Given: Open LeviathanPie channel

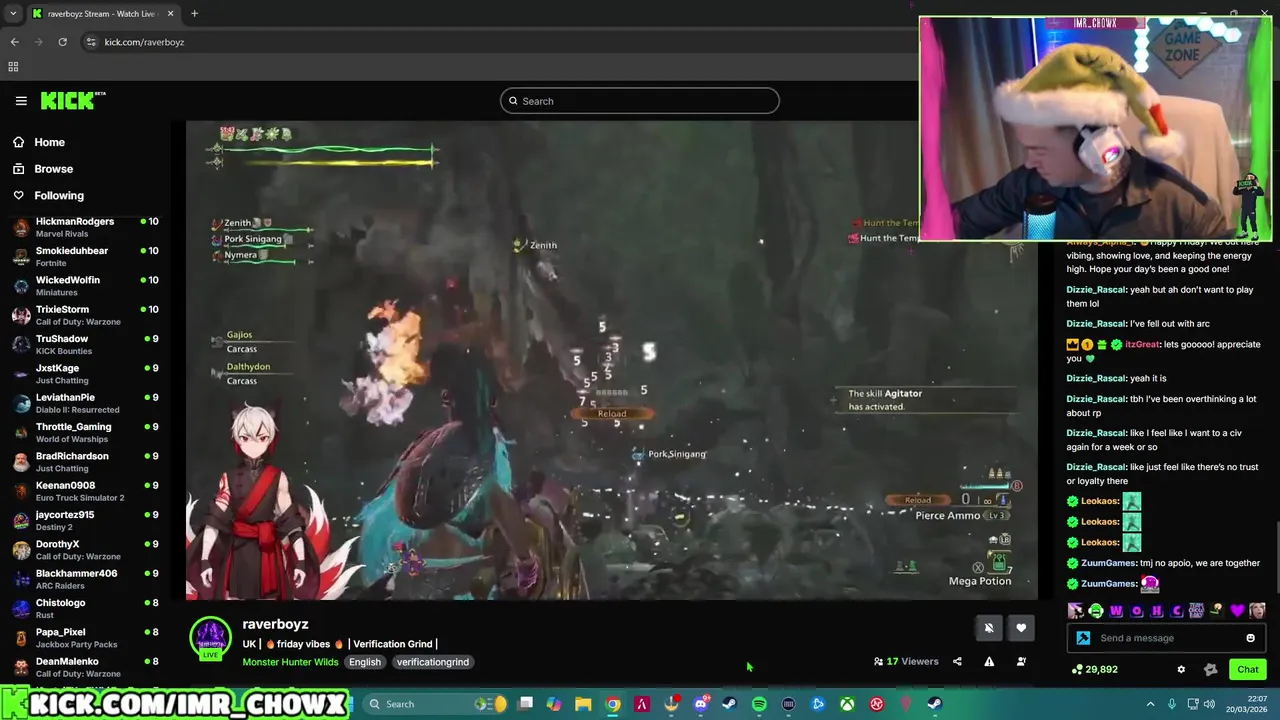Looking at the screenshot, I should click(85, 403).
